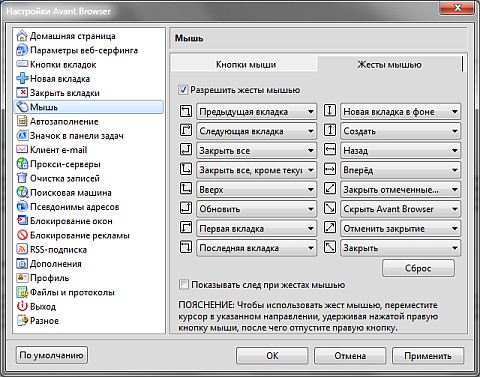The height and width of the screenshot is (377, 480).
Task: Click gesture icon beside Новая вкладка в фоне
Action: tap(330, 111)
